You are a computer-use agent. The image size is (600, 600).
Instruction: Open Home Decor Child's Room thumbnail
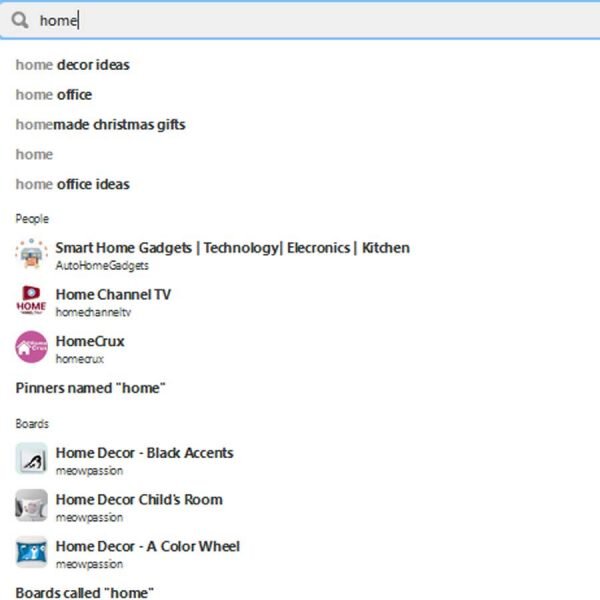(31, 506)
